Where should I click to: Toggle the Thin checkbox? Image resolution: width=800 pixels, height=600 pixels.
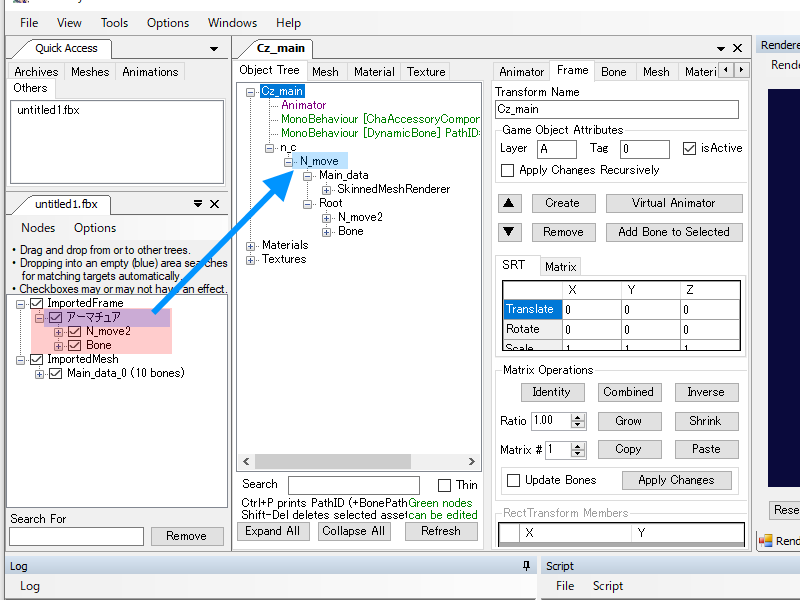click(x=444, y=485)
